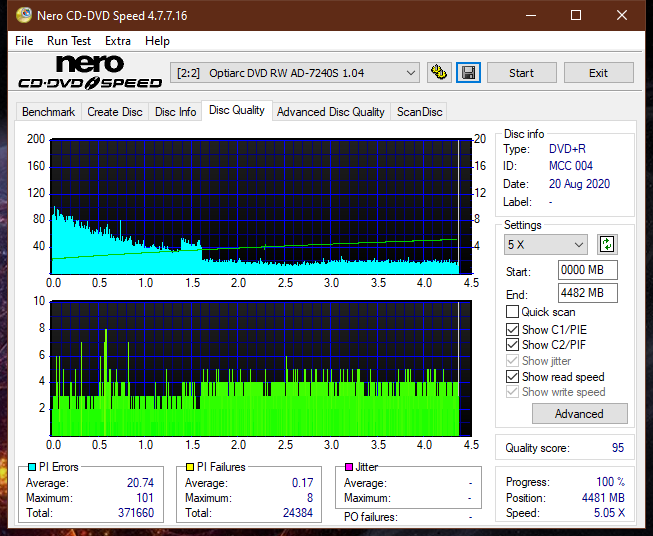Switch to the Benchmark tab
This screenshot has width=653, height=536.
[x=49, y=112]
